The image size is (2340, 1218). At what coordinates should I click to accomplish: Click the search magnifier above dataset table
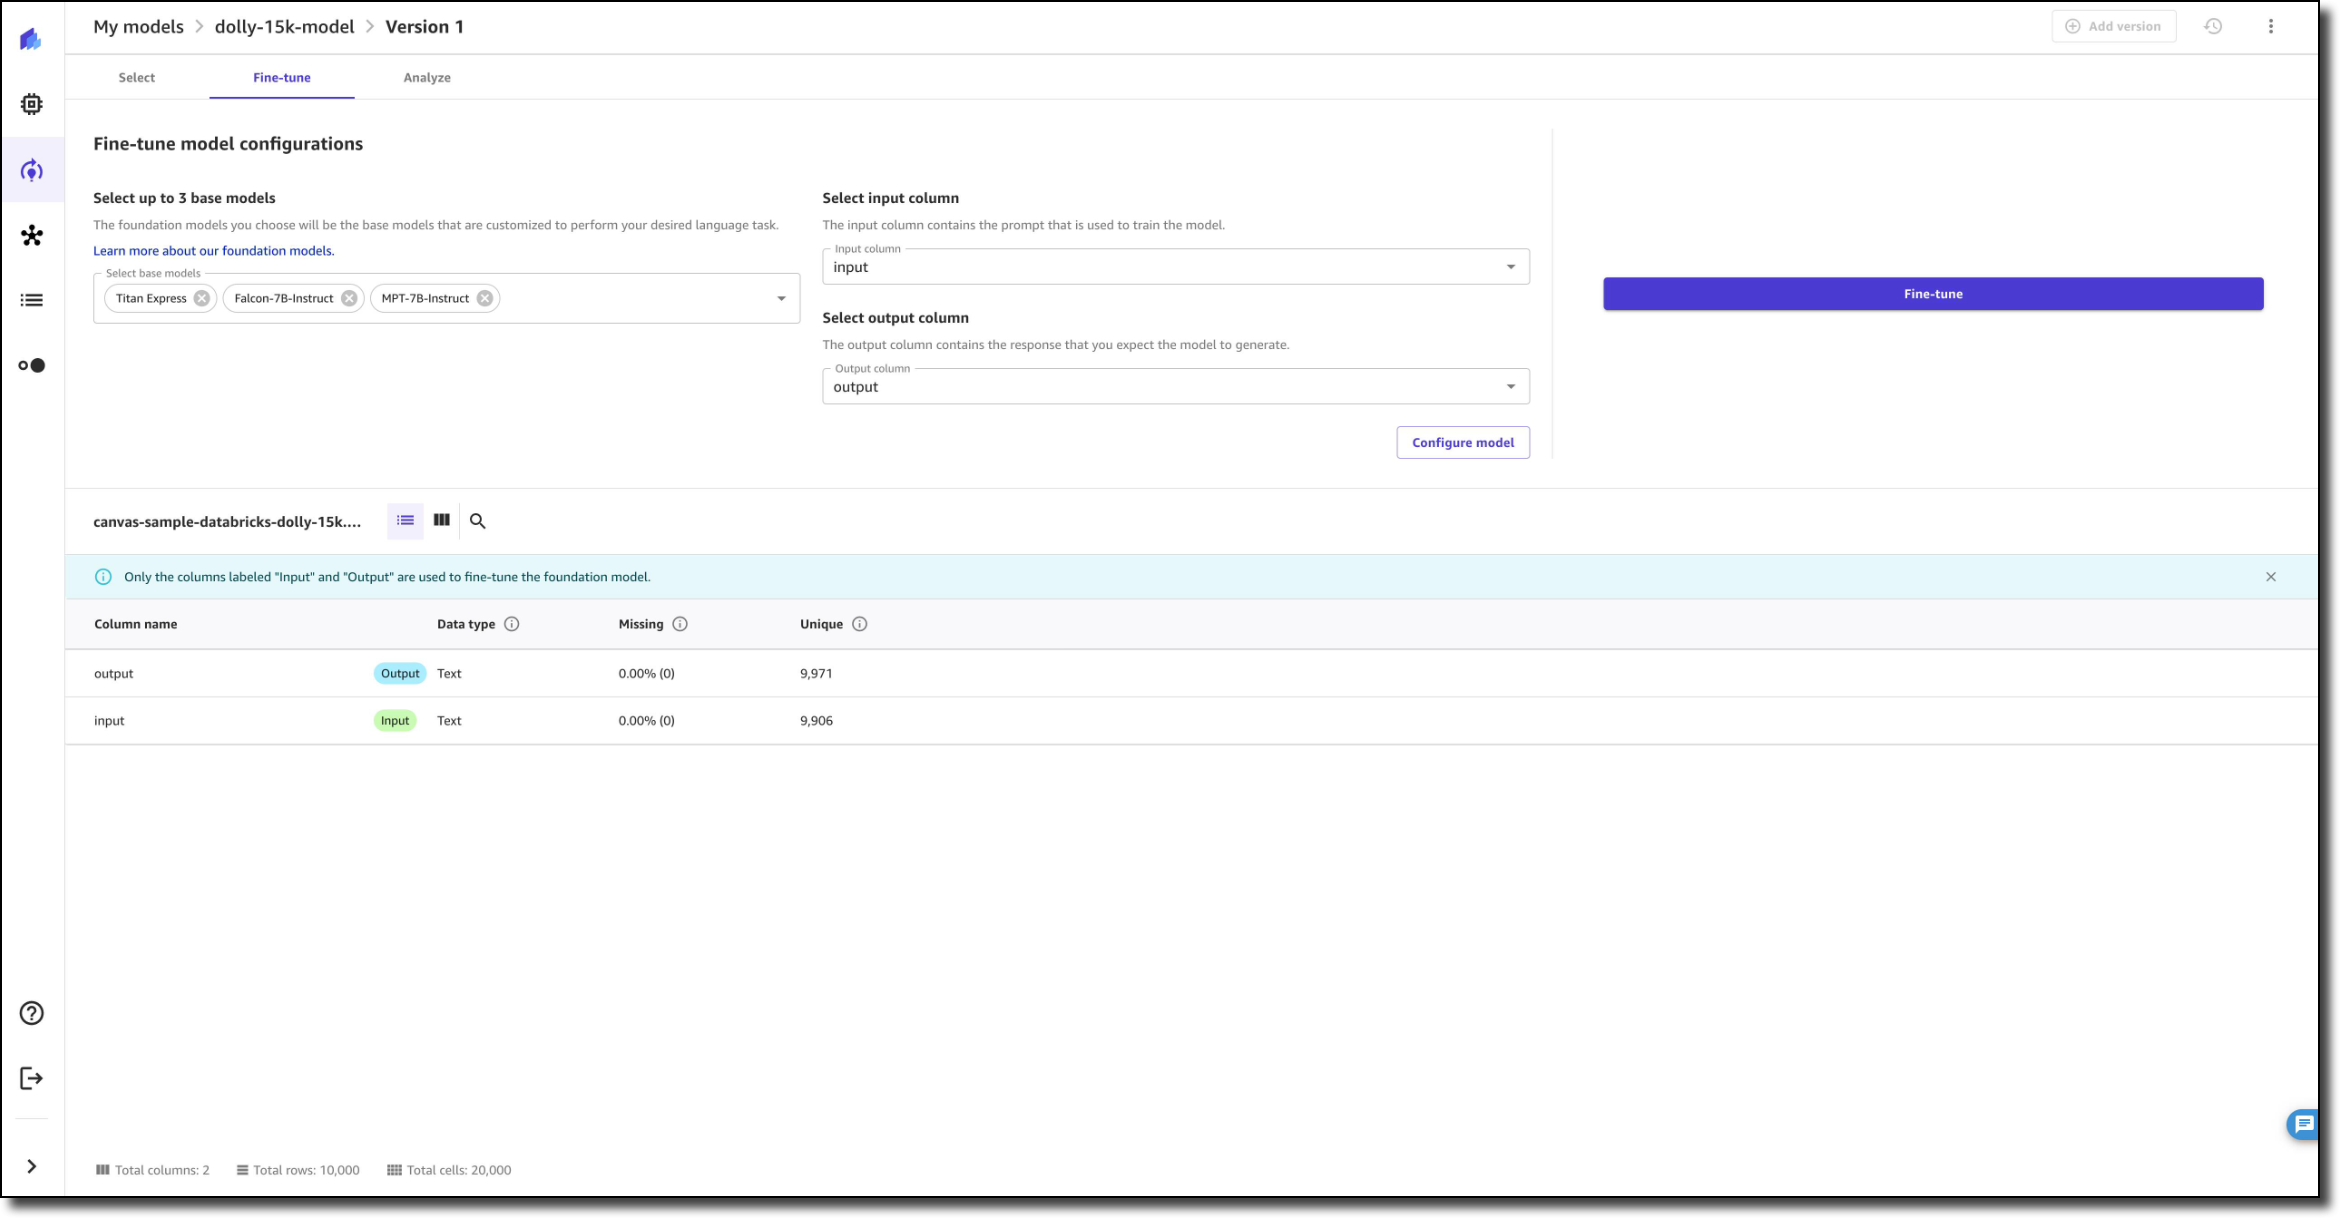[478, 521]
